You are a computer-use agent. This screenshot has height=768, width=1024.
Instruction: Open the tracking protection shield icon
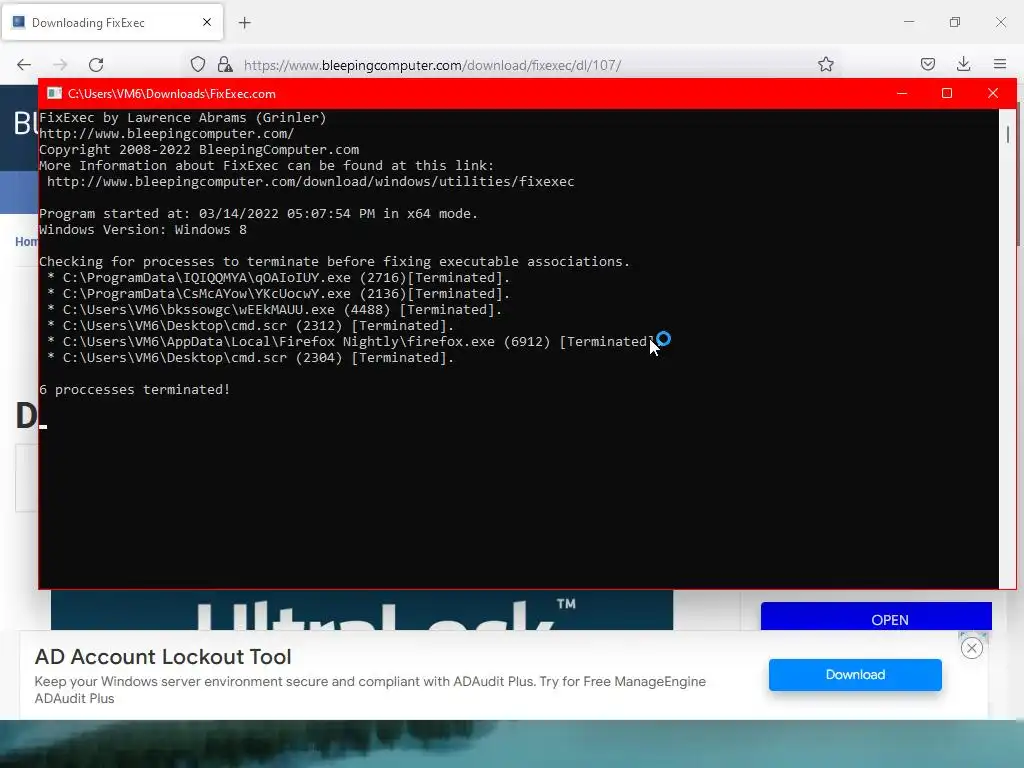click(x=198, y=64)
